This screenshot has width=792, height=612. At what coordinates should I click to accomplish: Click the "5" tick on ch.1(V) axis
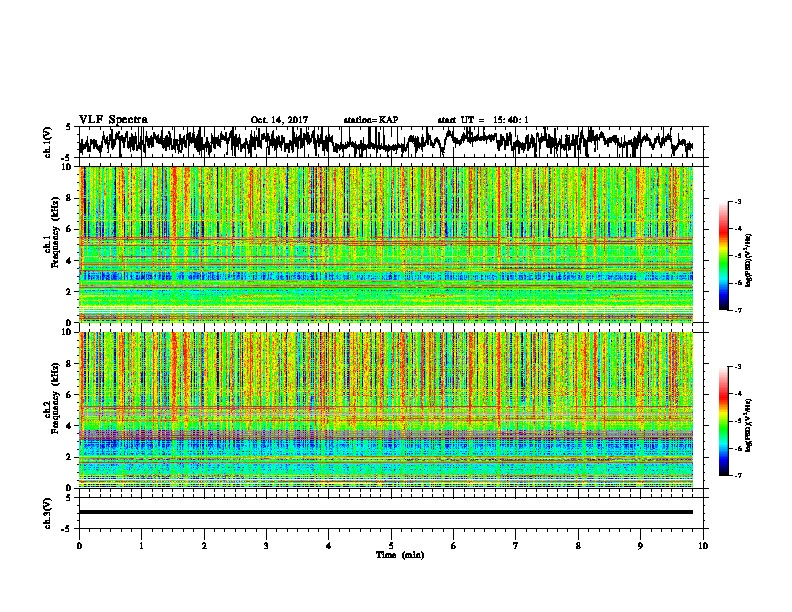click(x=68, y=127)
